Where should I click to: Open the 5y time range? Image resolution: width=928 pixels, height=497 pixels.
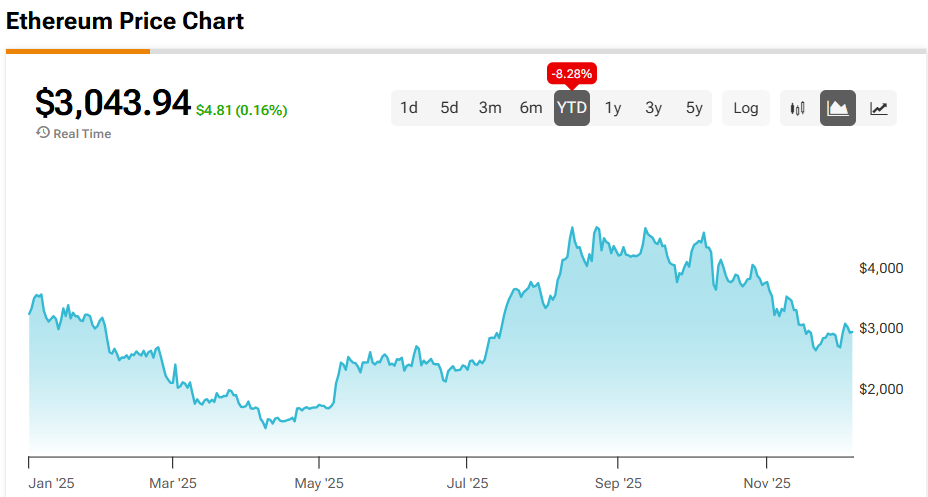pyautogui.click(x=694, y=108)
